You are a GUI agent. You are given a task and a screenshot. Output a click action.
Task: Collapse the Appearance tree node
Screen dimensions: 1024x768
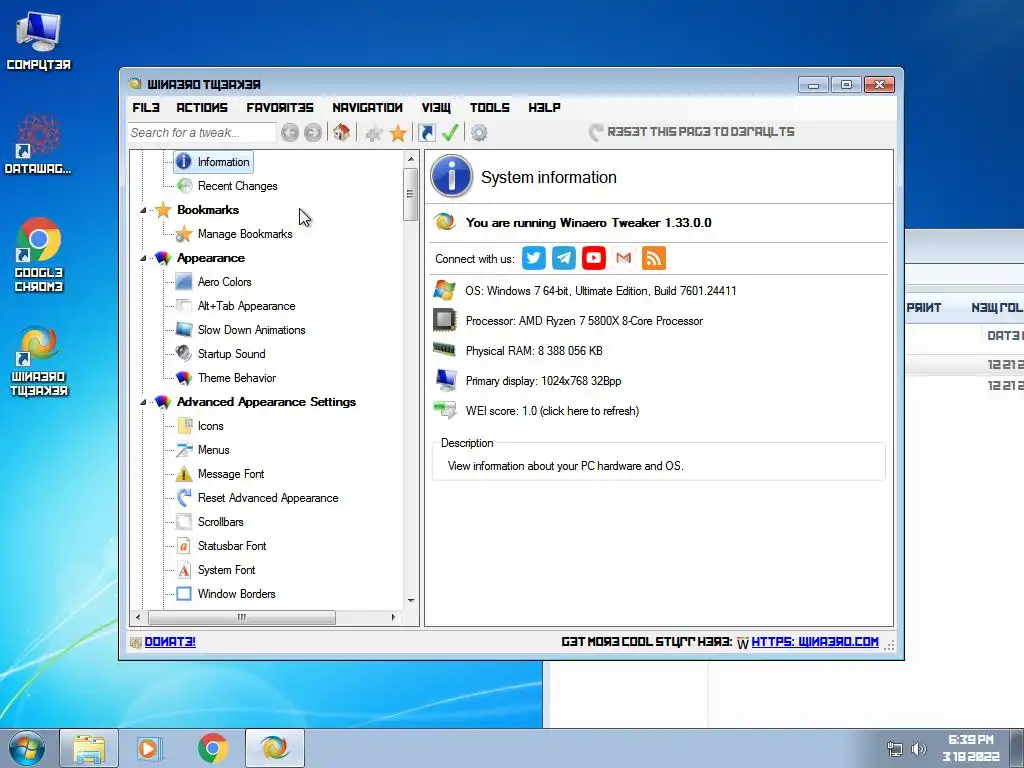[143, 259]
